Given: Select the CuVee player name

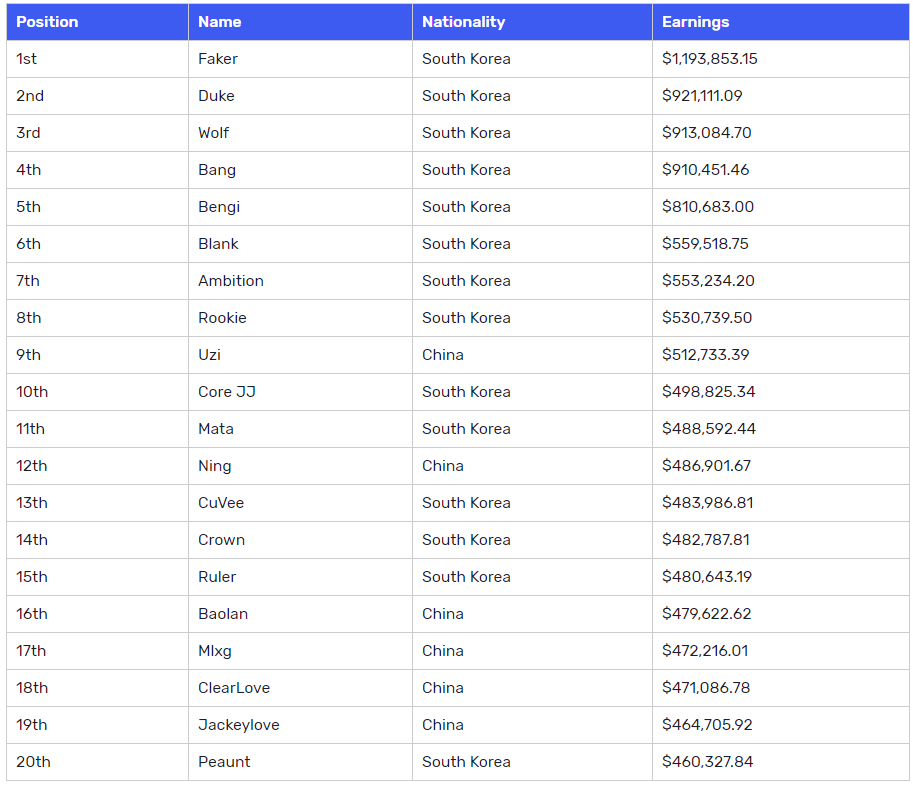Looking at the screenshot, I should 221,503.
